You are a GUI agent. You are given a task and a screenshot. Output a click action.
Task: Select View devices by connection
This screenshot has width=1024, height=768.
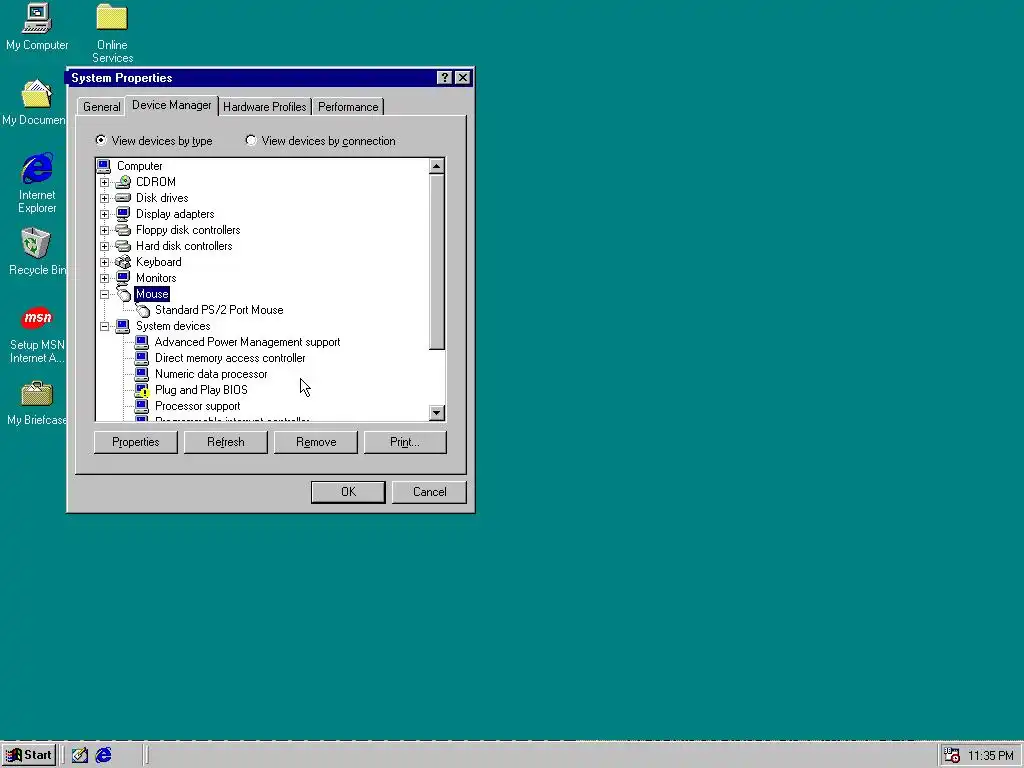(x=321, y=140)
